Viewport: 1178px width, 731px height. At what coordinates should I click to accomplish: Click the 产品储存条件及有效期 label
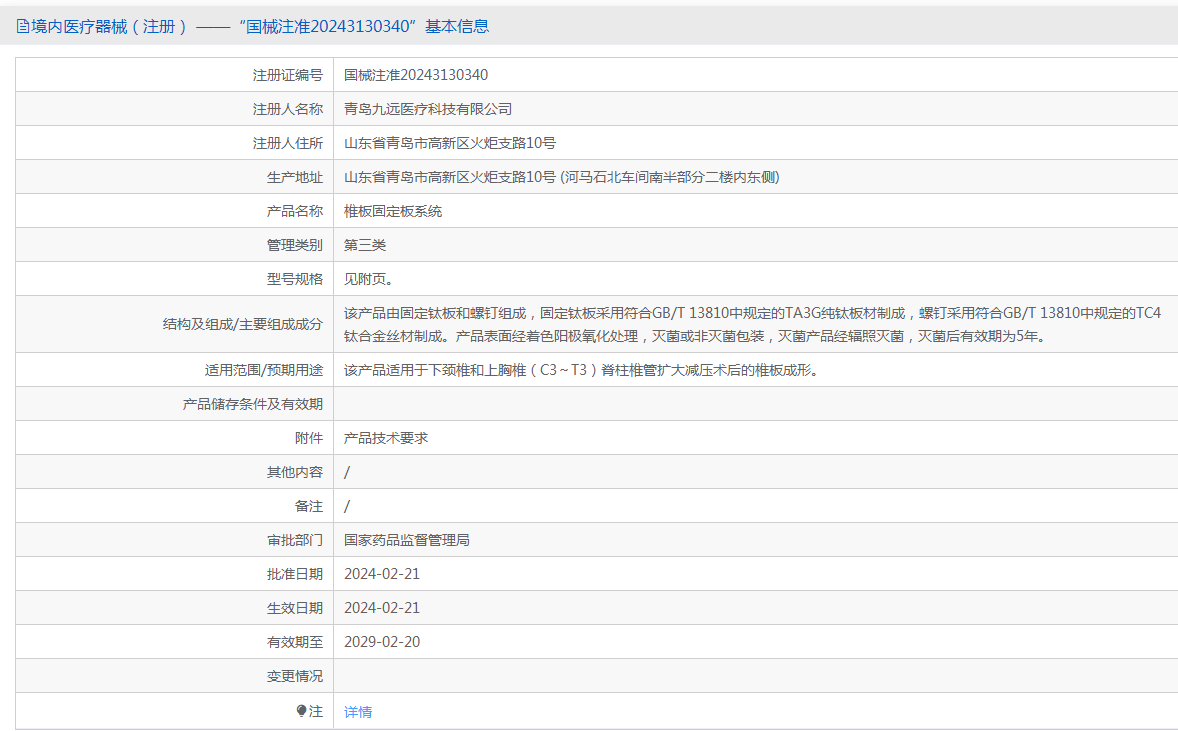pos(252,404)
